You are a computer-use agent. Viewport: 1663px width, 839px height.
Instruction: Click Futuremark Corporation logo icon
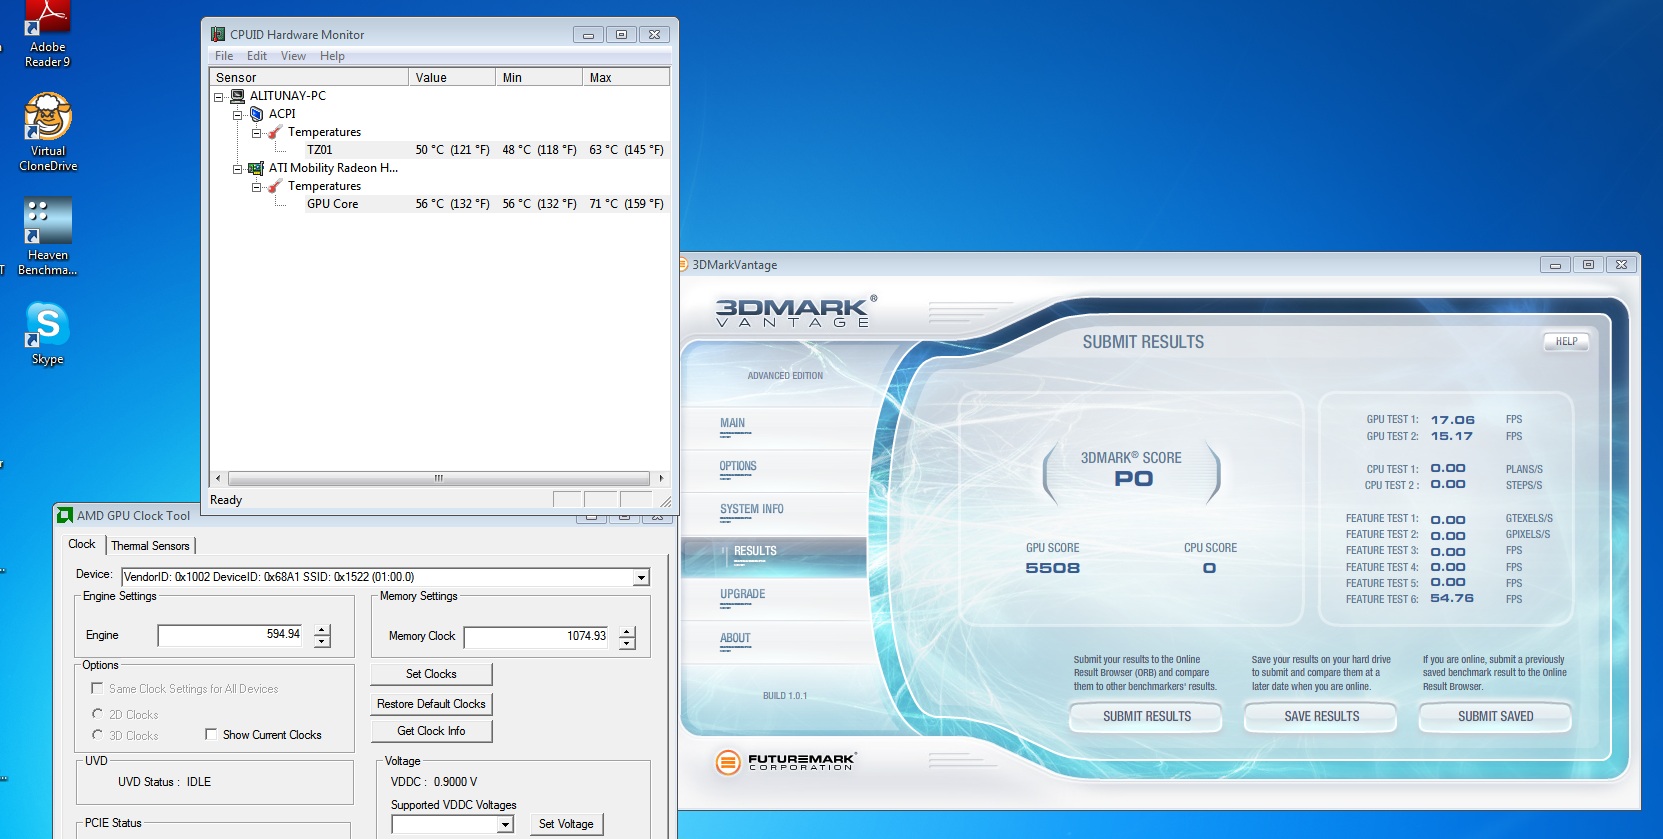pyautogui.click(x=728, y=762)
